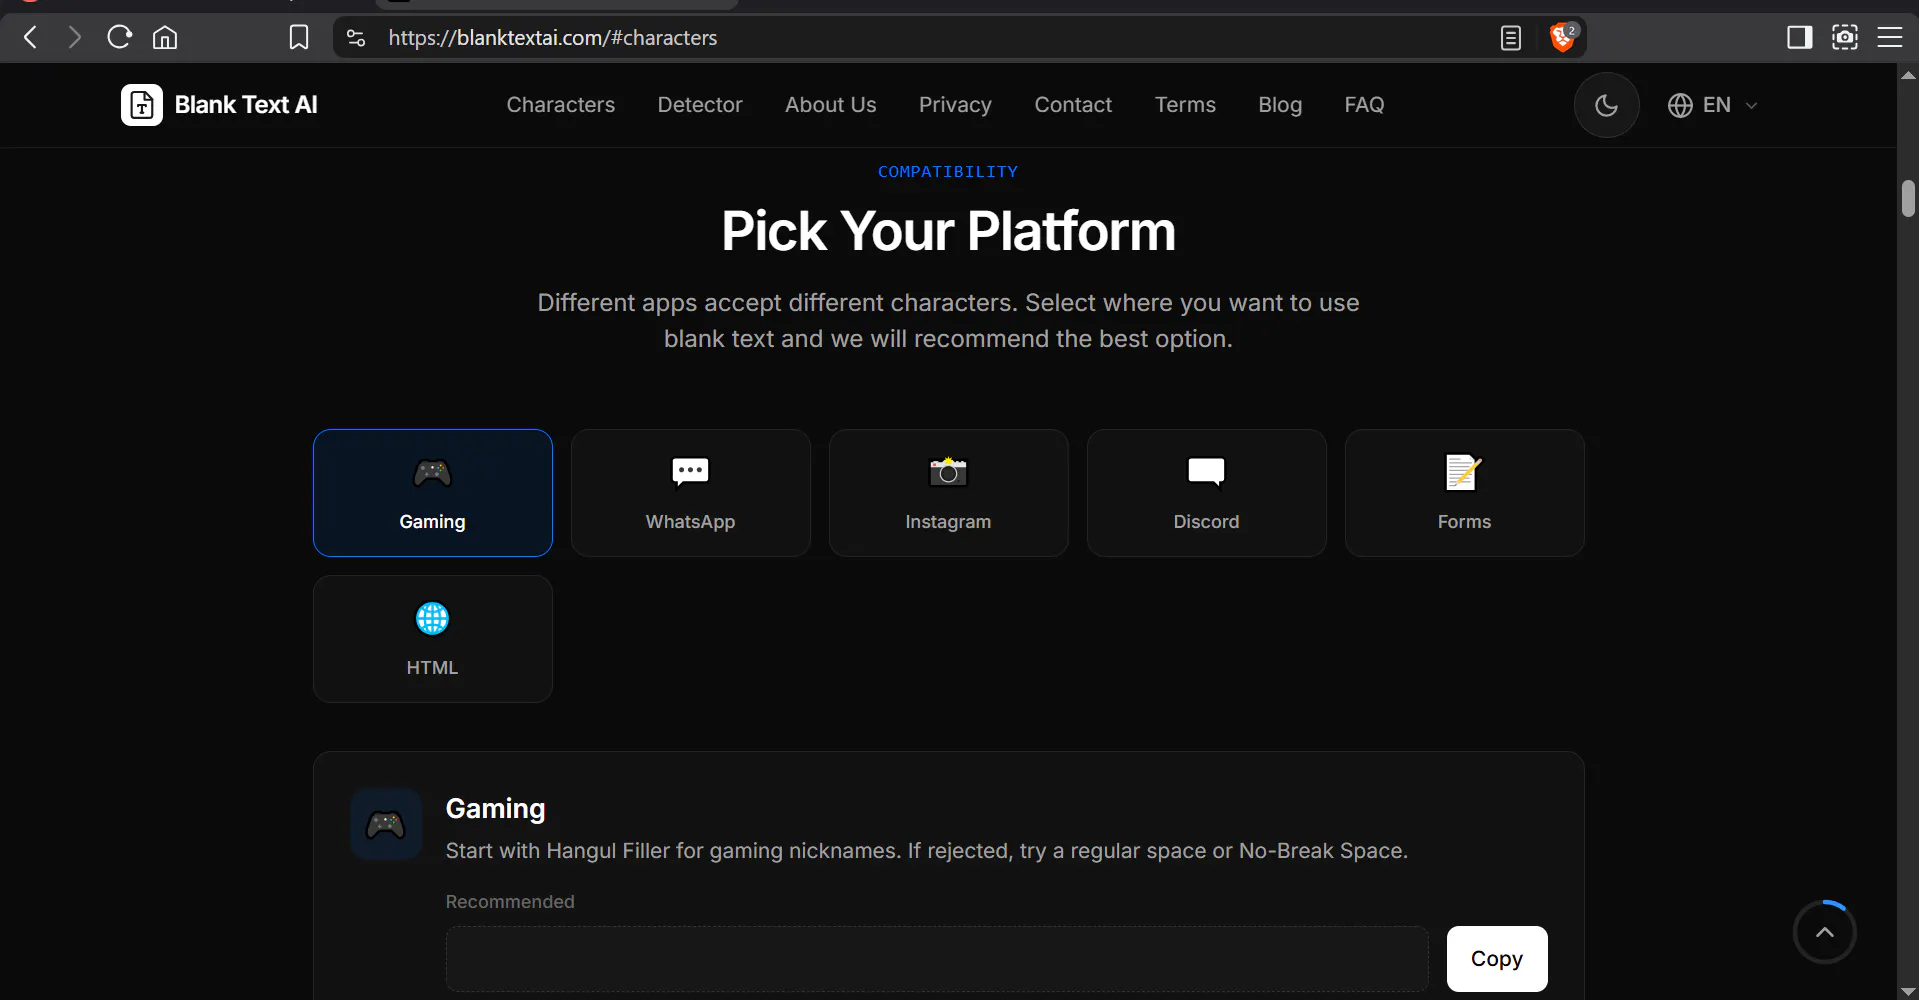The height and width of the screenshot is (1000, 1919).
Task: Open the Privacy nav item
Action: tap(956, 105)
